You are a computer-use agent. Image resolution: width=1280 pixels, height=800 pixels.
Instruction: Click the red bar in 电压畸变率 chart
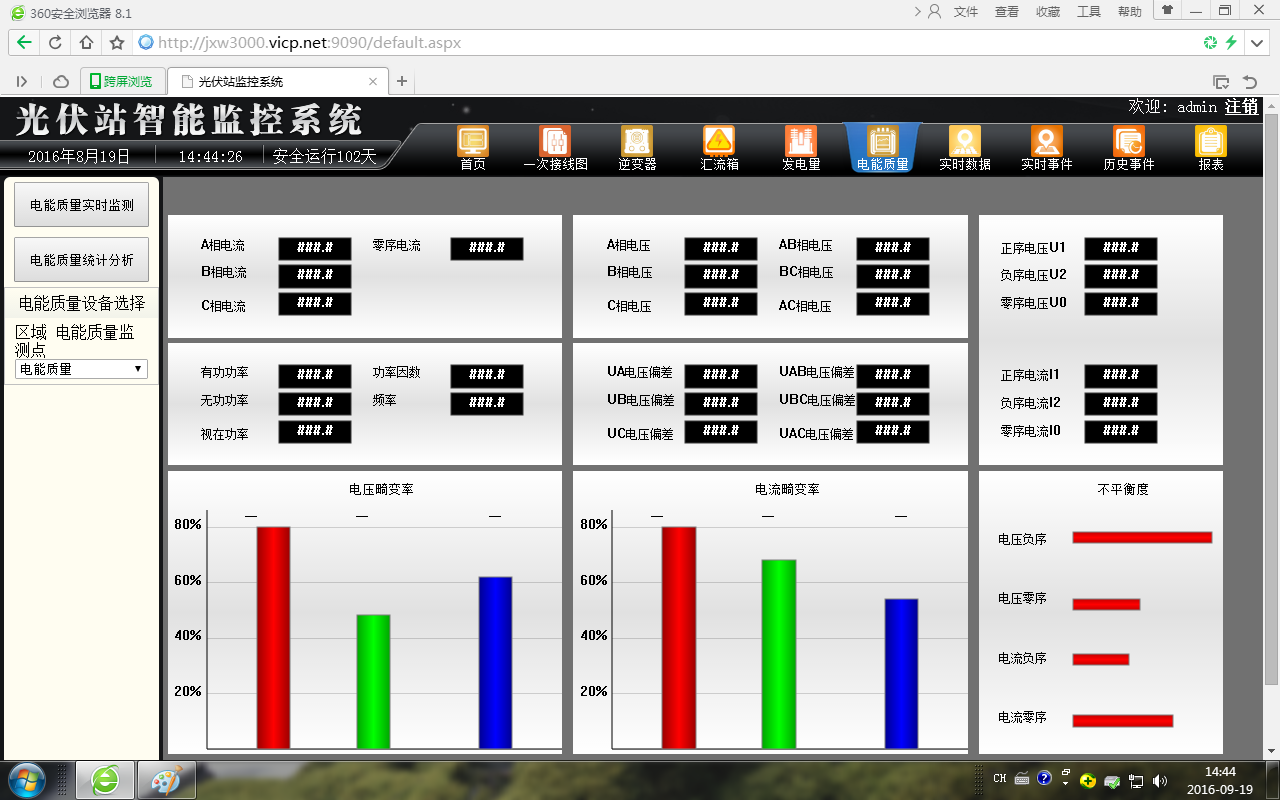(273, 638)
